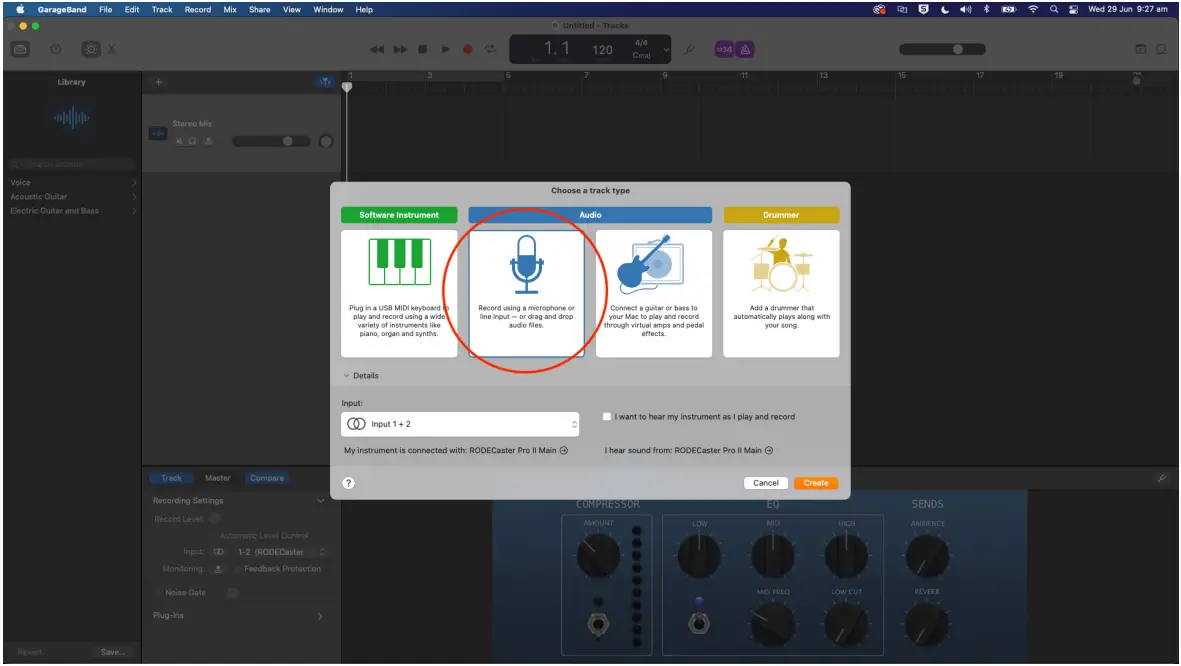This screenshot has height=666, width=1181.
Task: Select the Audio microphone track type
Action: point(525,290)
